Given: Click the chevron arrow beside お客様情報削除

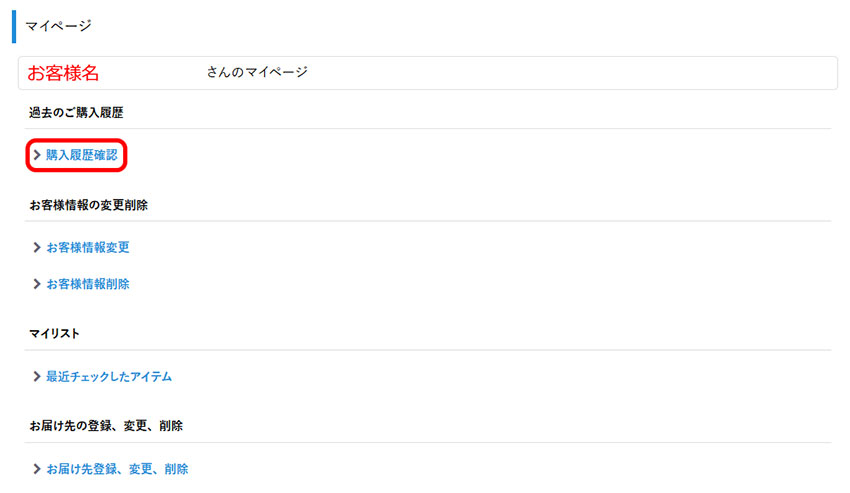Looking at the screenshot, I should (37, 284).
